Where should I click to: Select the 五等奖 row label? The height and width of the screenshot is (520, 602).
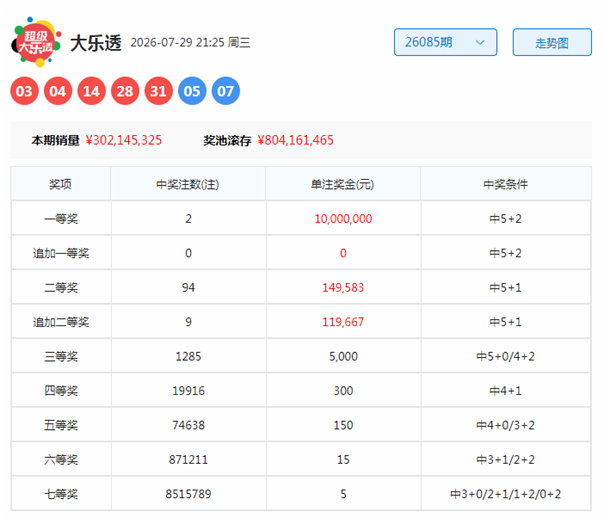(61, 425)
